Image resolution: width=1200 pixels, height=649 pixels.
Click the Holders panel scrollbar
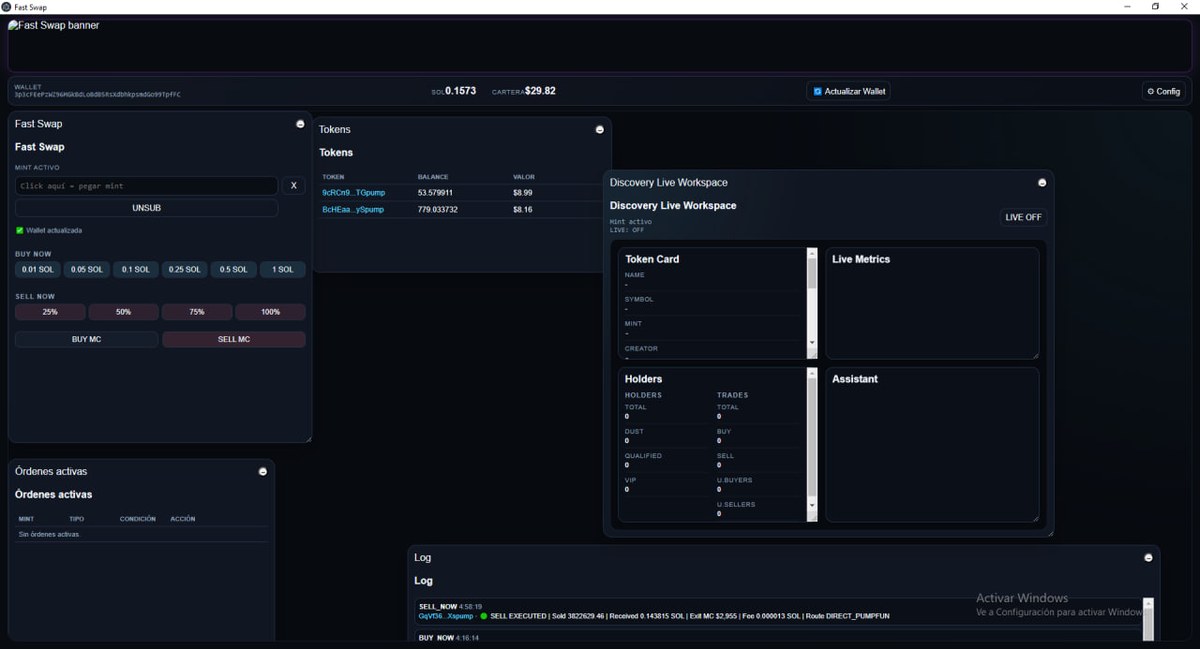(812, 444)
